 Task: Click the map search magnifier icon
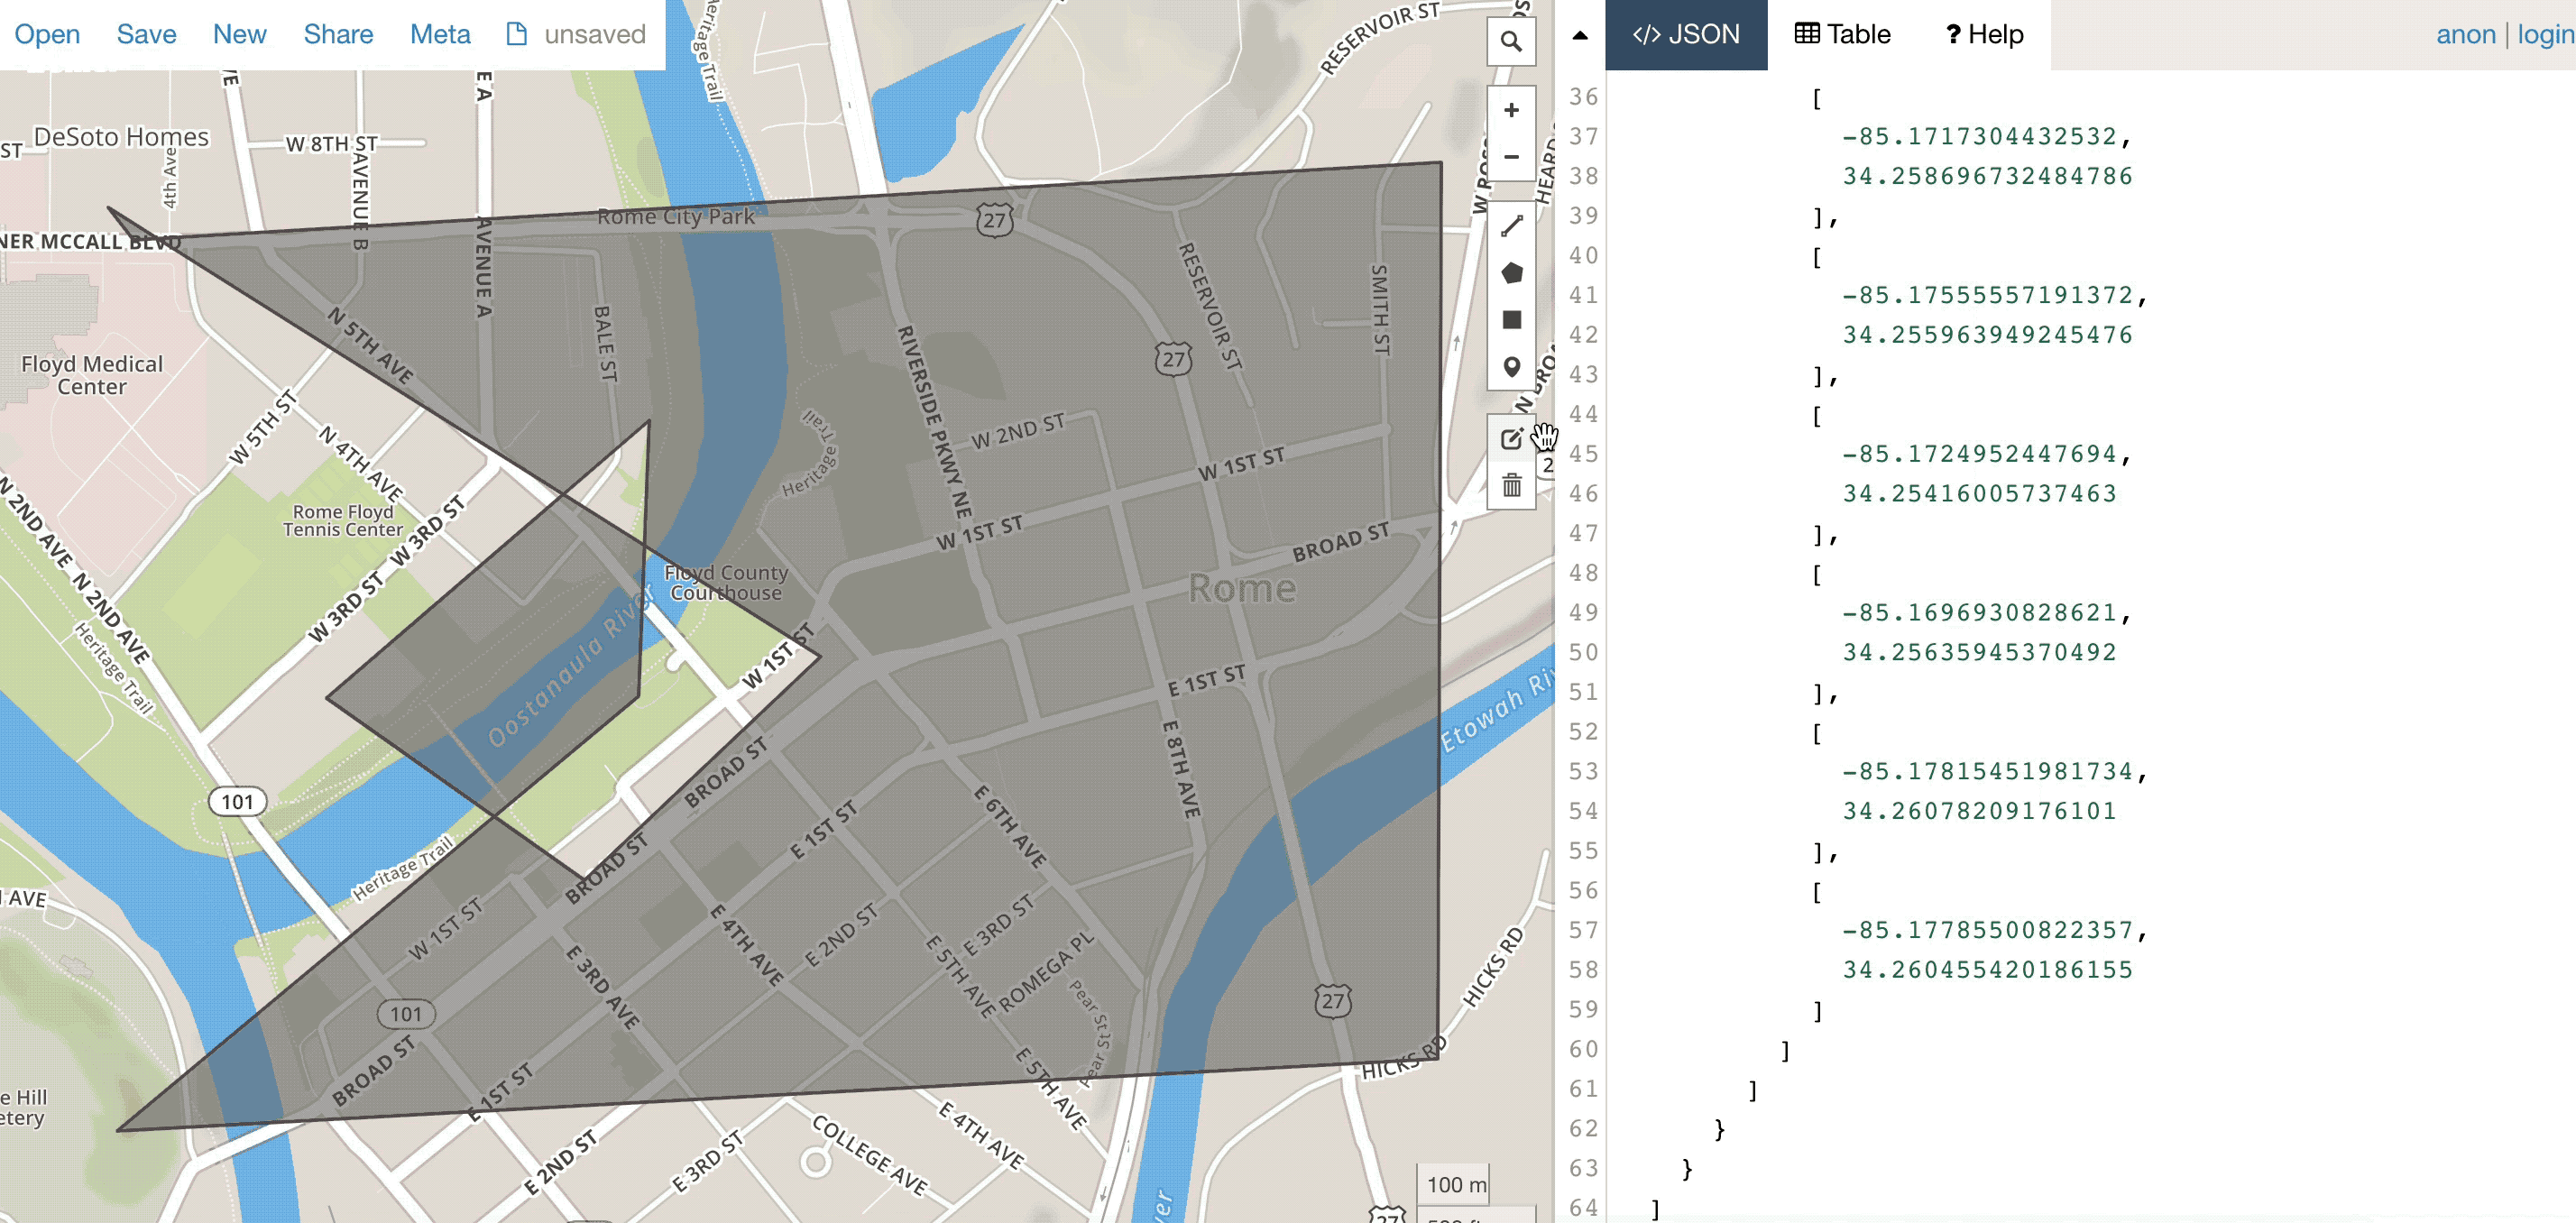point(1510,42)
